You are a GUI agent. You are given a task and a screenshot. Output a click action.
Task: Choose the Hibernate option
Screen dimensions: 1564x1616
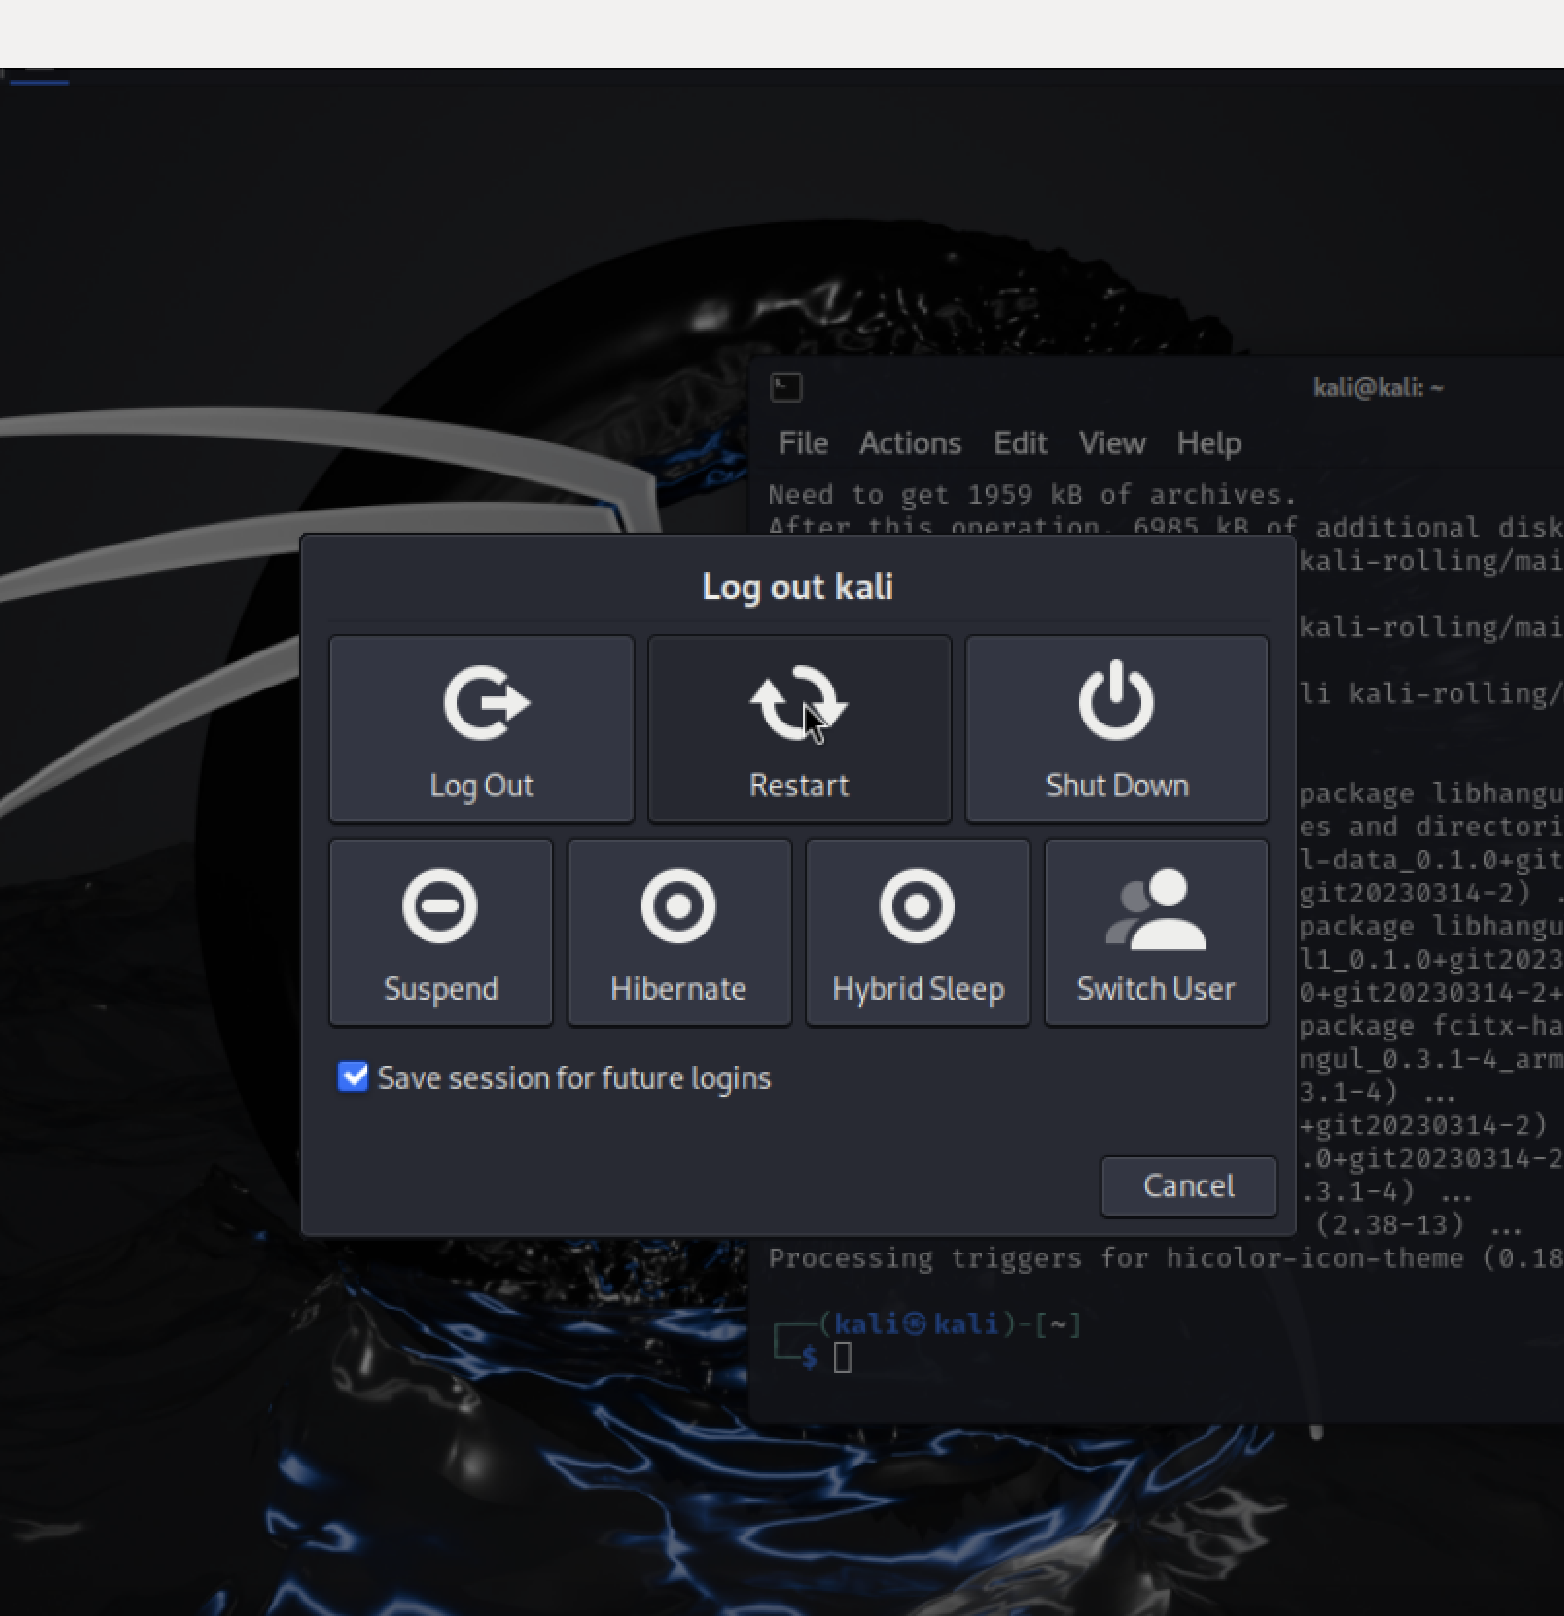[679, 933]
